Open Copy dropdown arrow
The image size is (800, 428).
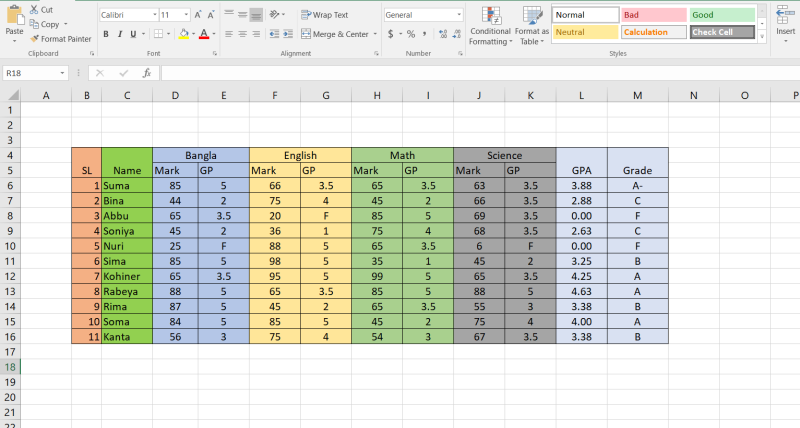[66, 24]
